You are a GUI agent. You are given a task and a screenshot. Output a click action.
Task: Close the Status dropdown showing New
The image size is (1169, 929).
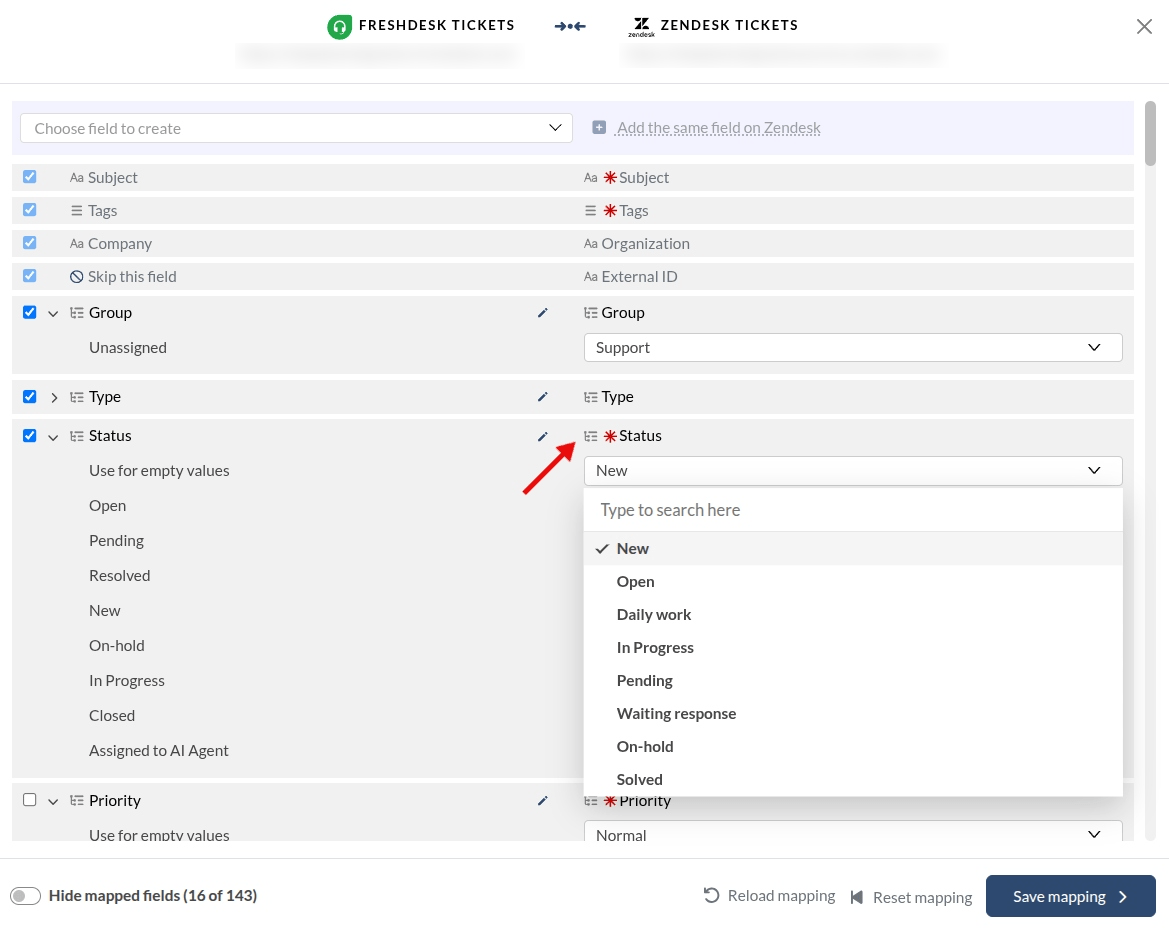tap(853, 470)
